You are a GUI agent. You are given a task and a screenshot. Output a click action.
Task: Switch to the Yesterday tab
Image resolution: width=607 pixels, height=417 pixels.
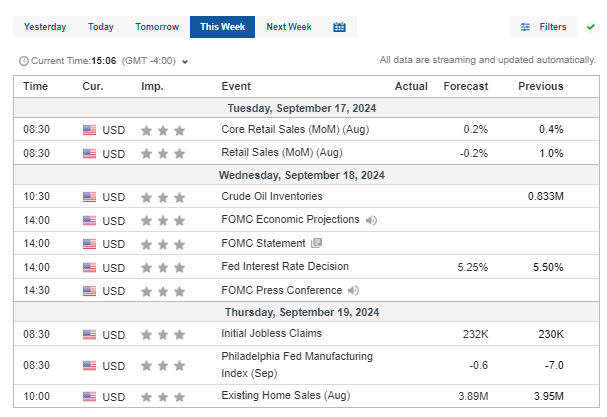[45, 27]
